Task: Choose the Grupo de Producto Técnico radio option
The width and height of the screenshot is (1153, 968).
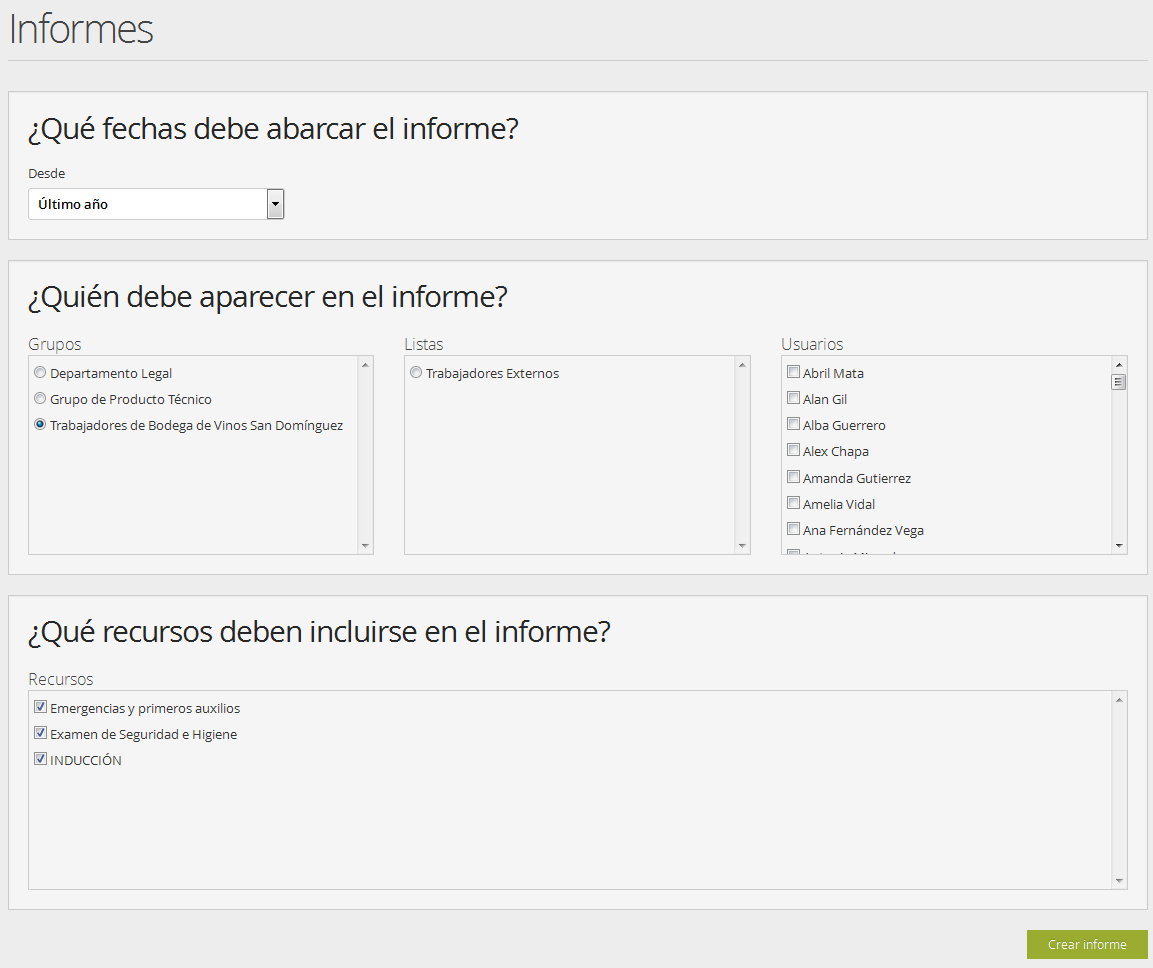Action: pos(40,399)
